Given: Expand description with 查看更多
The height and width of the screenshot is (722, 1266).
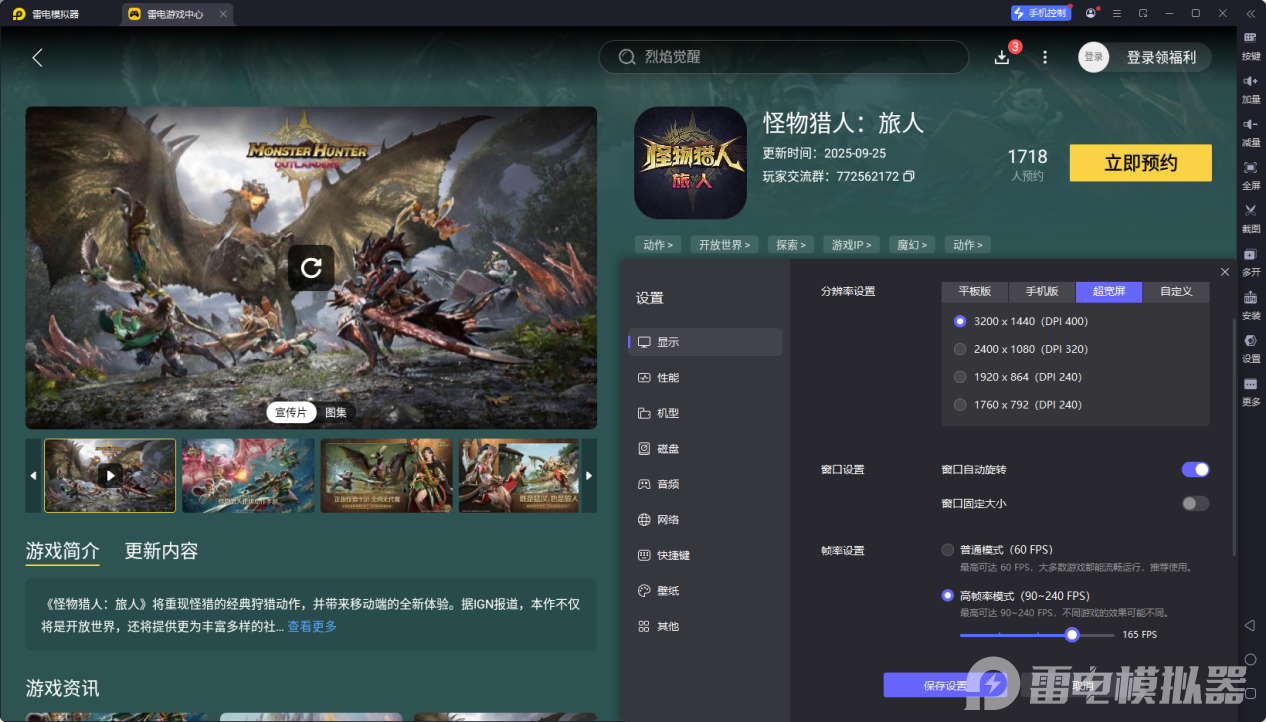Looking at the screenshot, I should tap(312, 627).
